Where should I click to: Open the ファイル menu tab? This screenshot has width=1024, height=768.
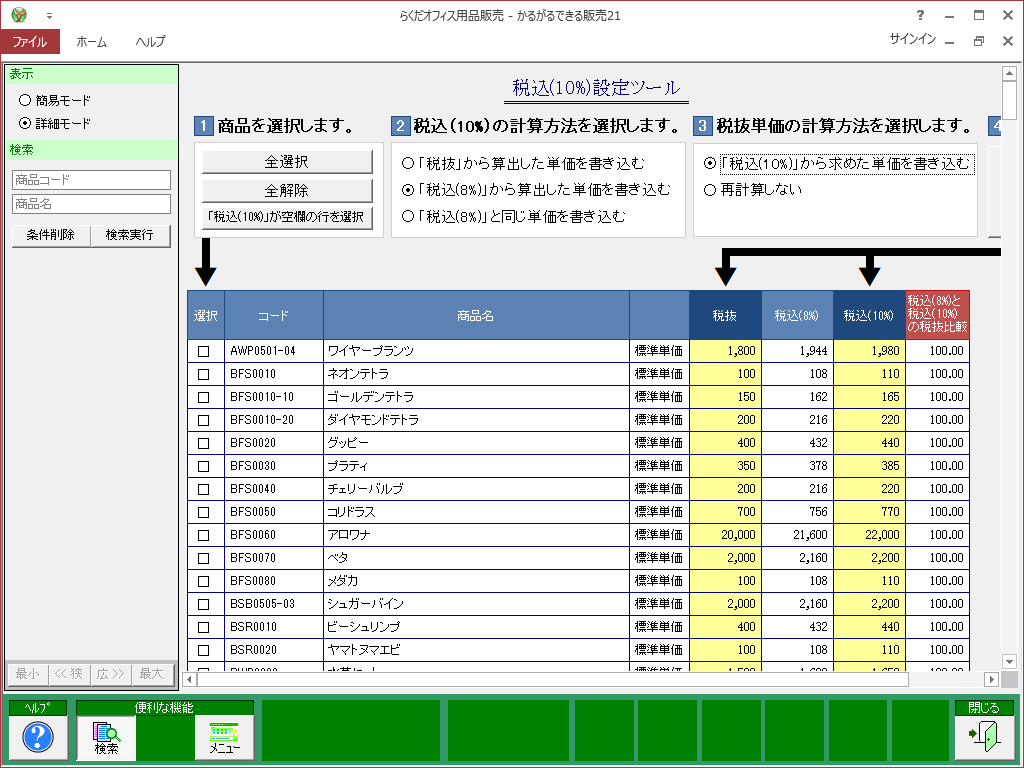[x=30, y=41]
